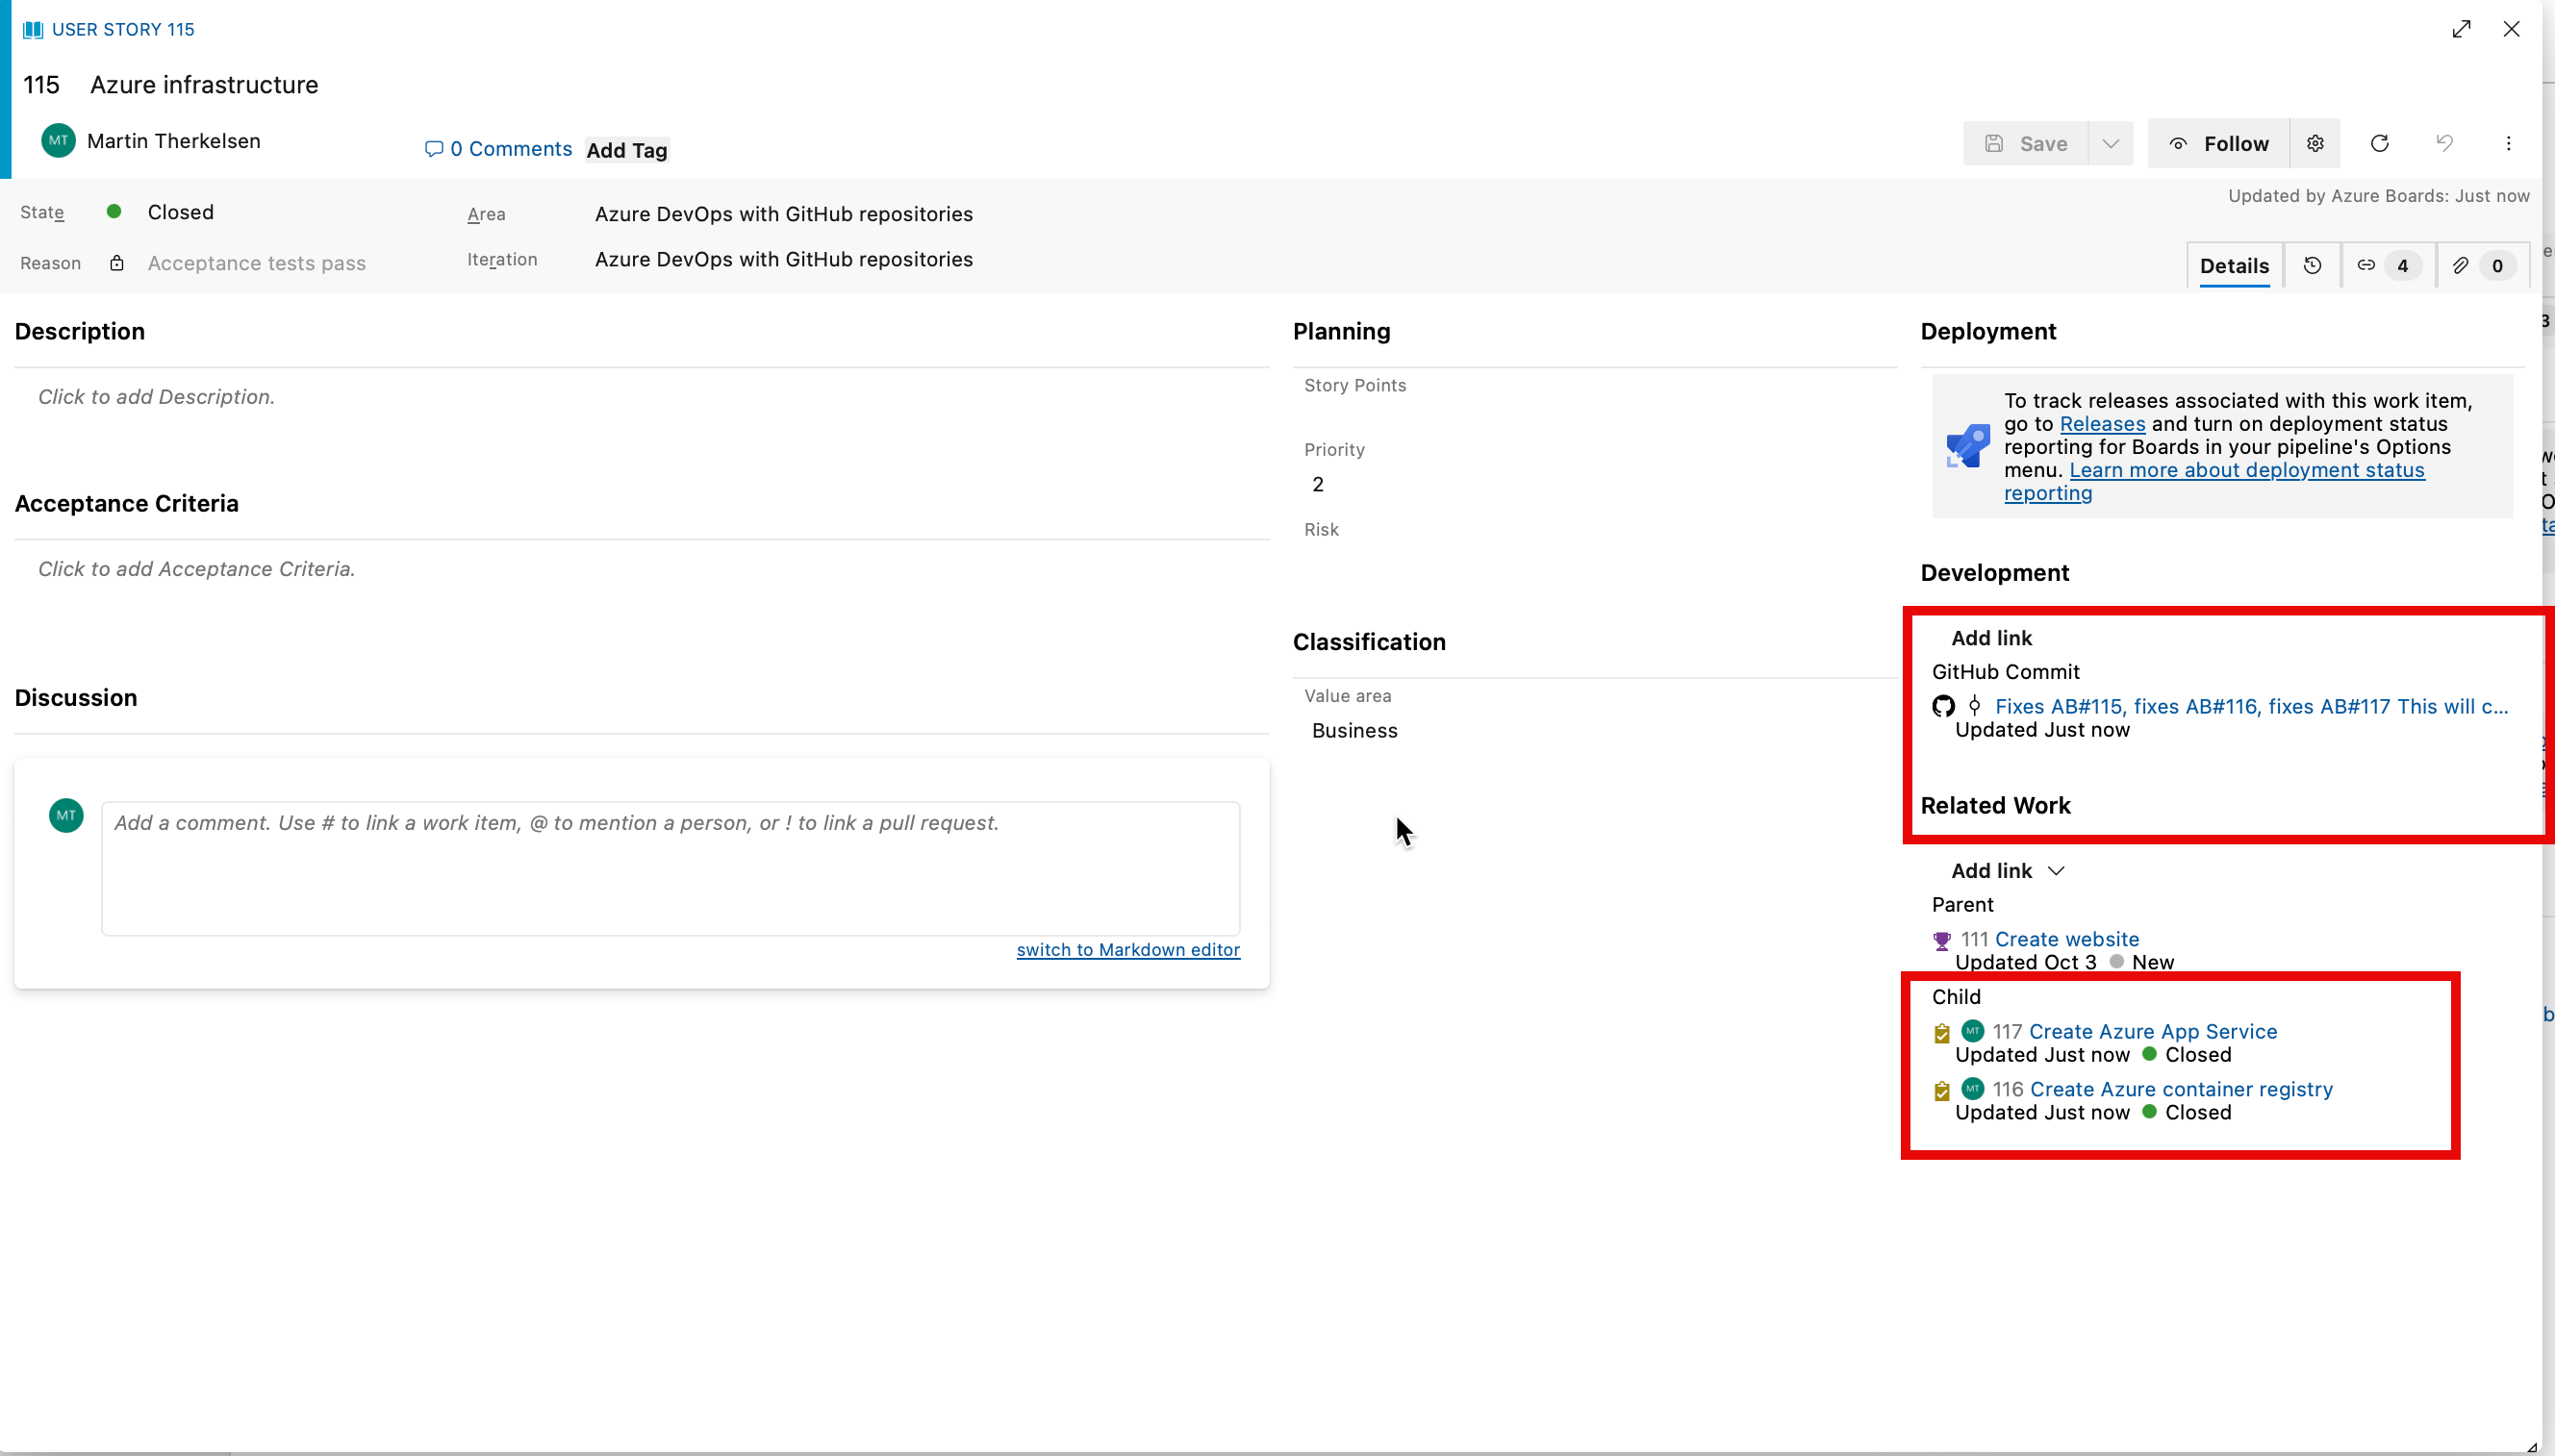Switch to Markdown editor
The image size is (2555, 1456).
pyautogui.click(x=1128, y=950)
